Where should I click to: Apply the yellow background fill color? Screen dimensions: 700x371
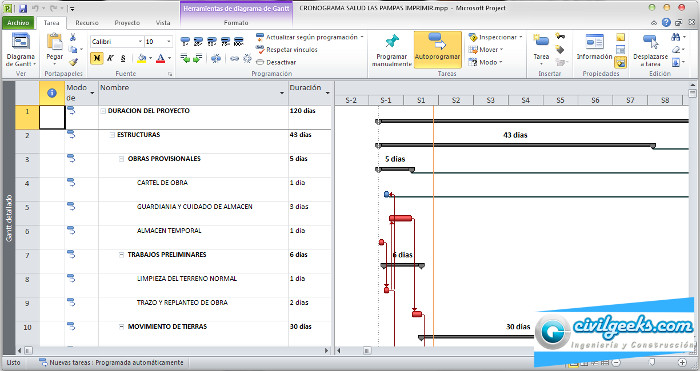coord(142,58)
